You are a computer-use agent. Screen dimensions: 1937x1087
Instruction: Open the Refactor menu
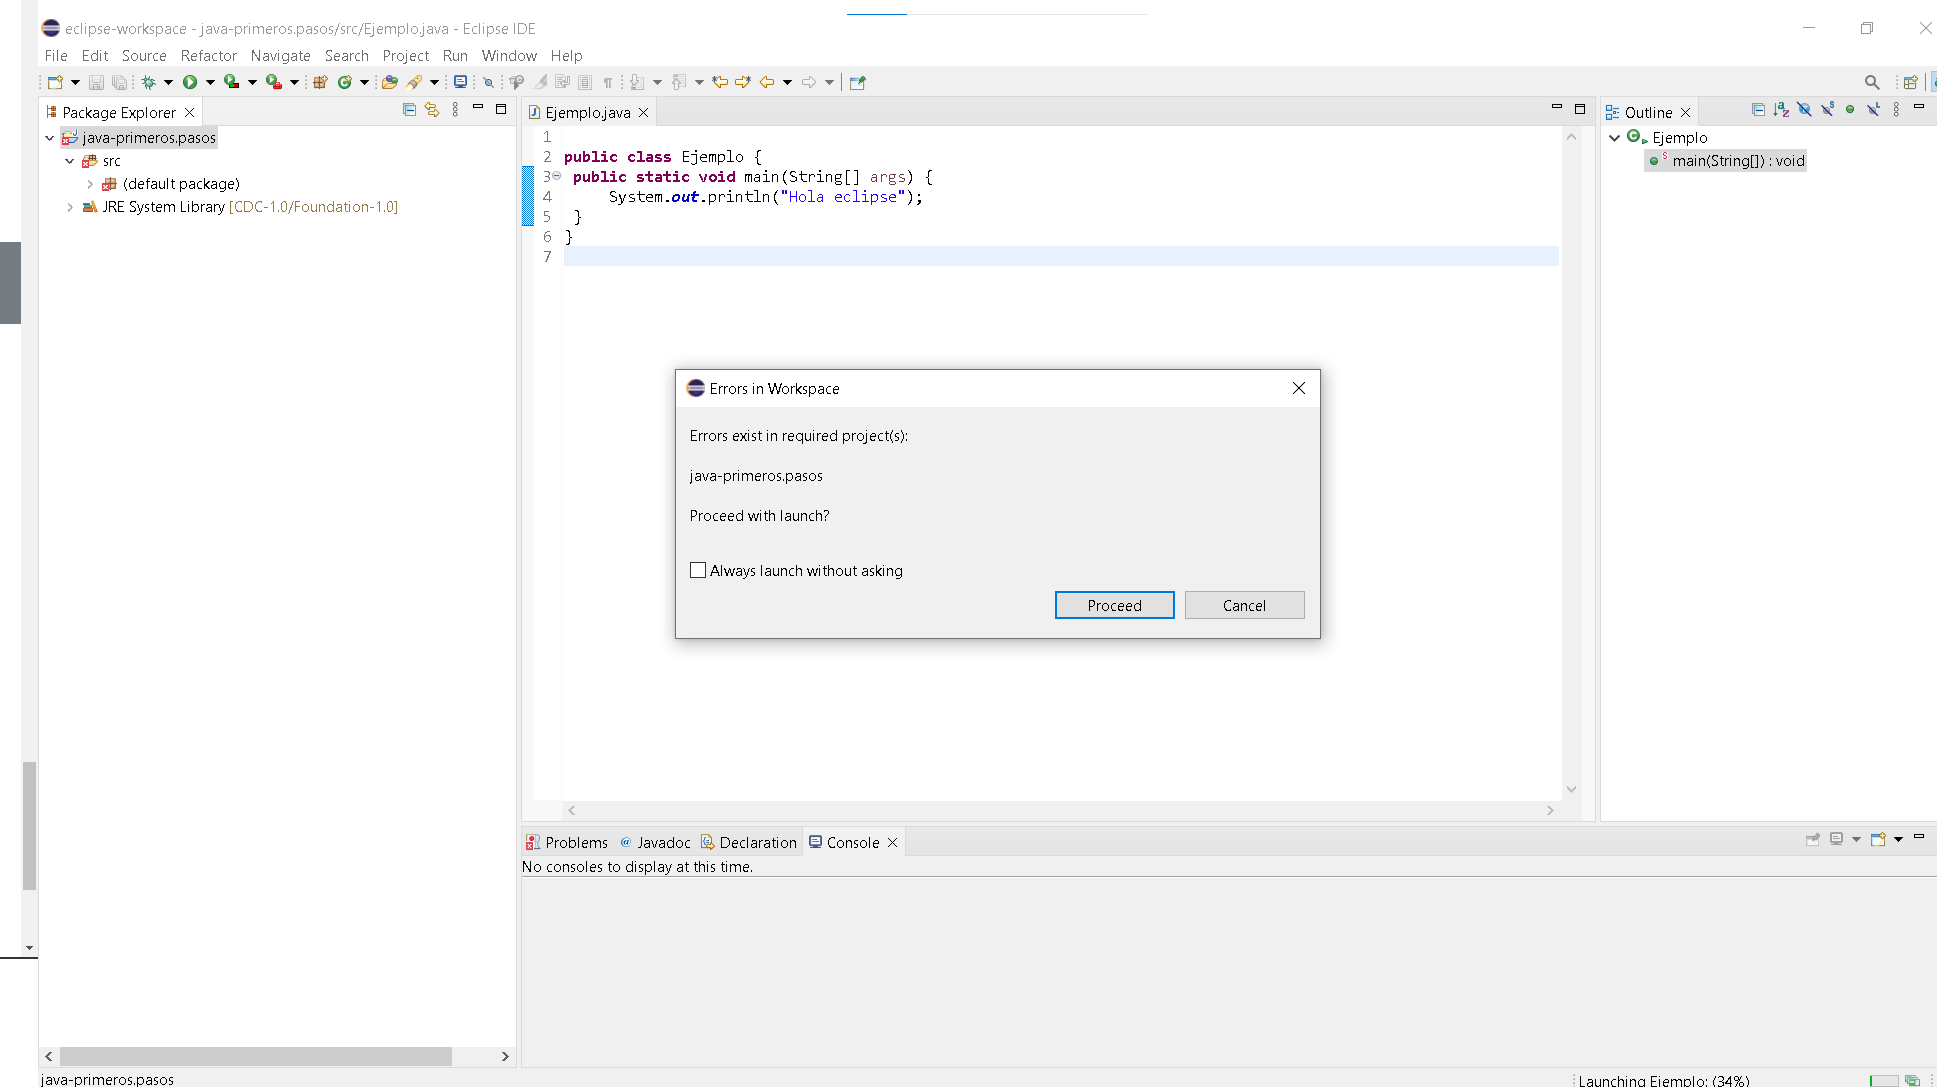(209, 56)
